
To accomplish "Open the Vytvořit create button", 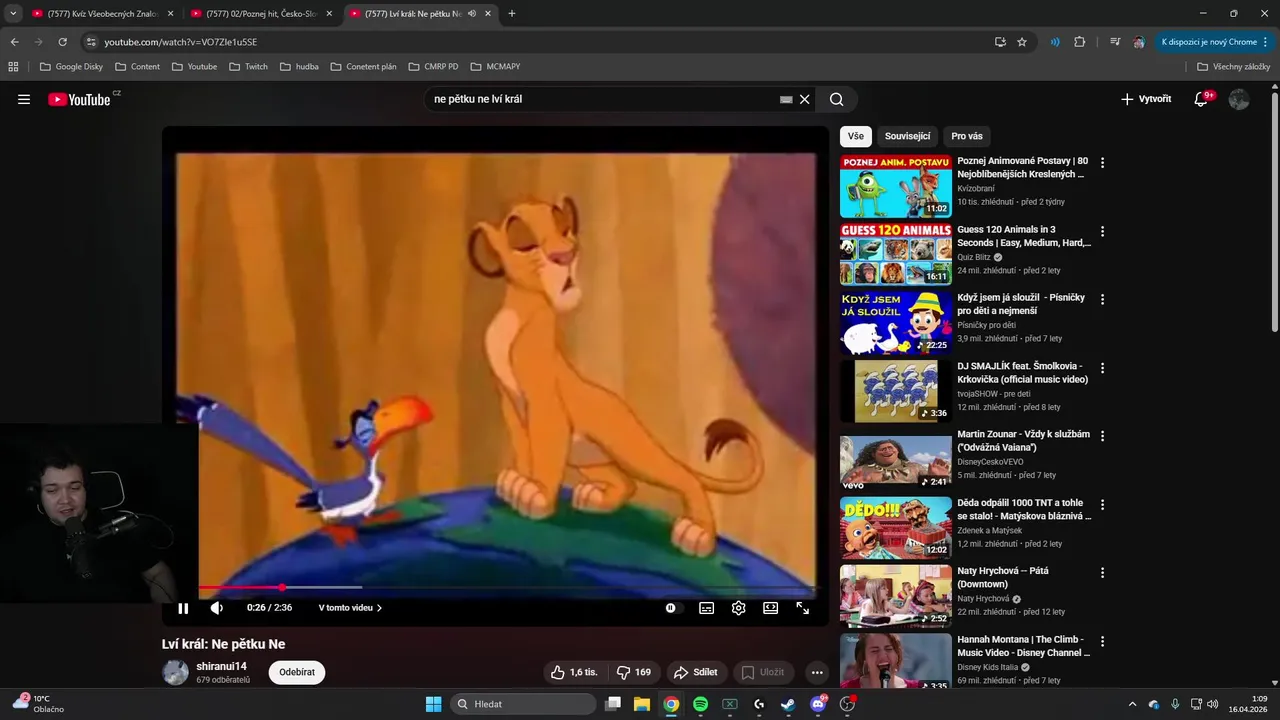I will pos(1146,99).
